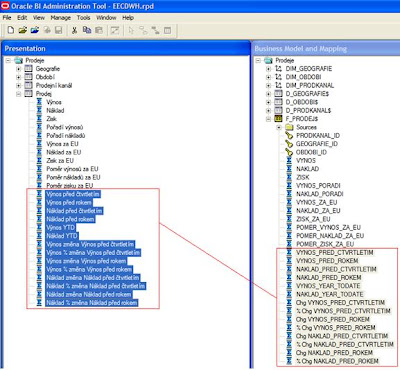Click the Presentation pane title bar
400x370 pixels.
click(x=125, y=49)
